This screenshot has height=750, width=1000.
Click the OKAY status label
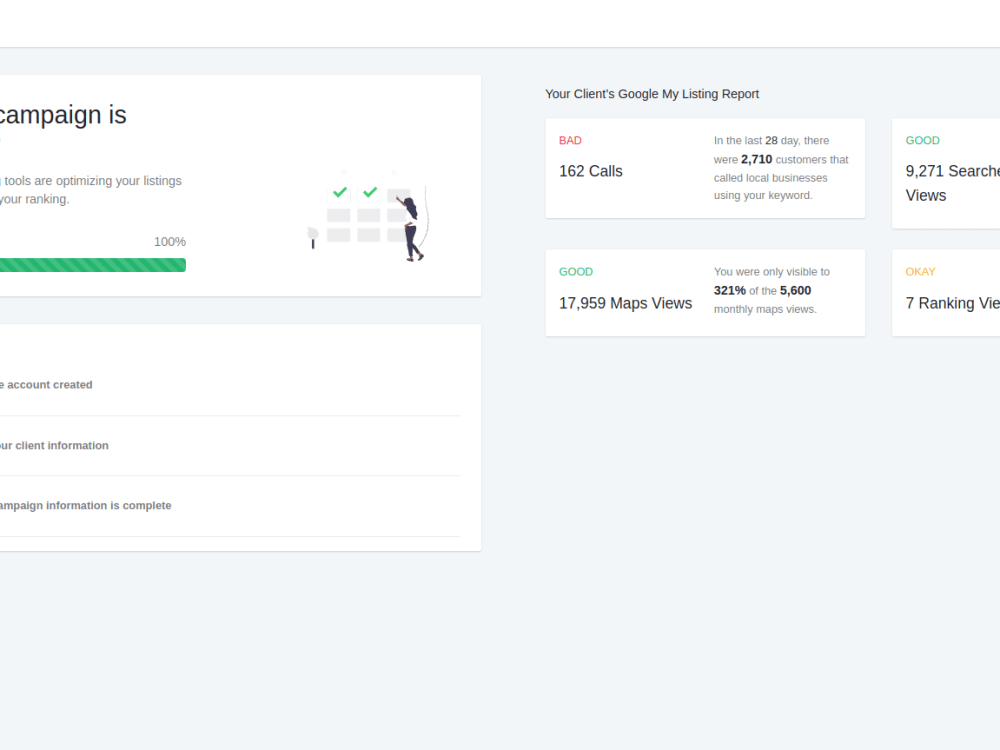(920, 272)
